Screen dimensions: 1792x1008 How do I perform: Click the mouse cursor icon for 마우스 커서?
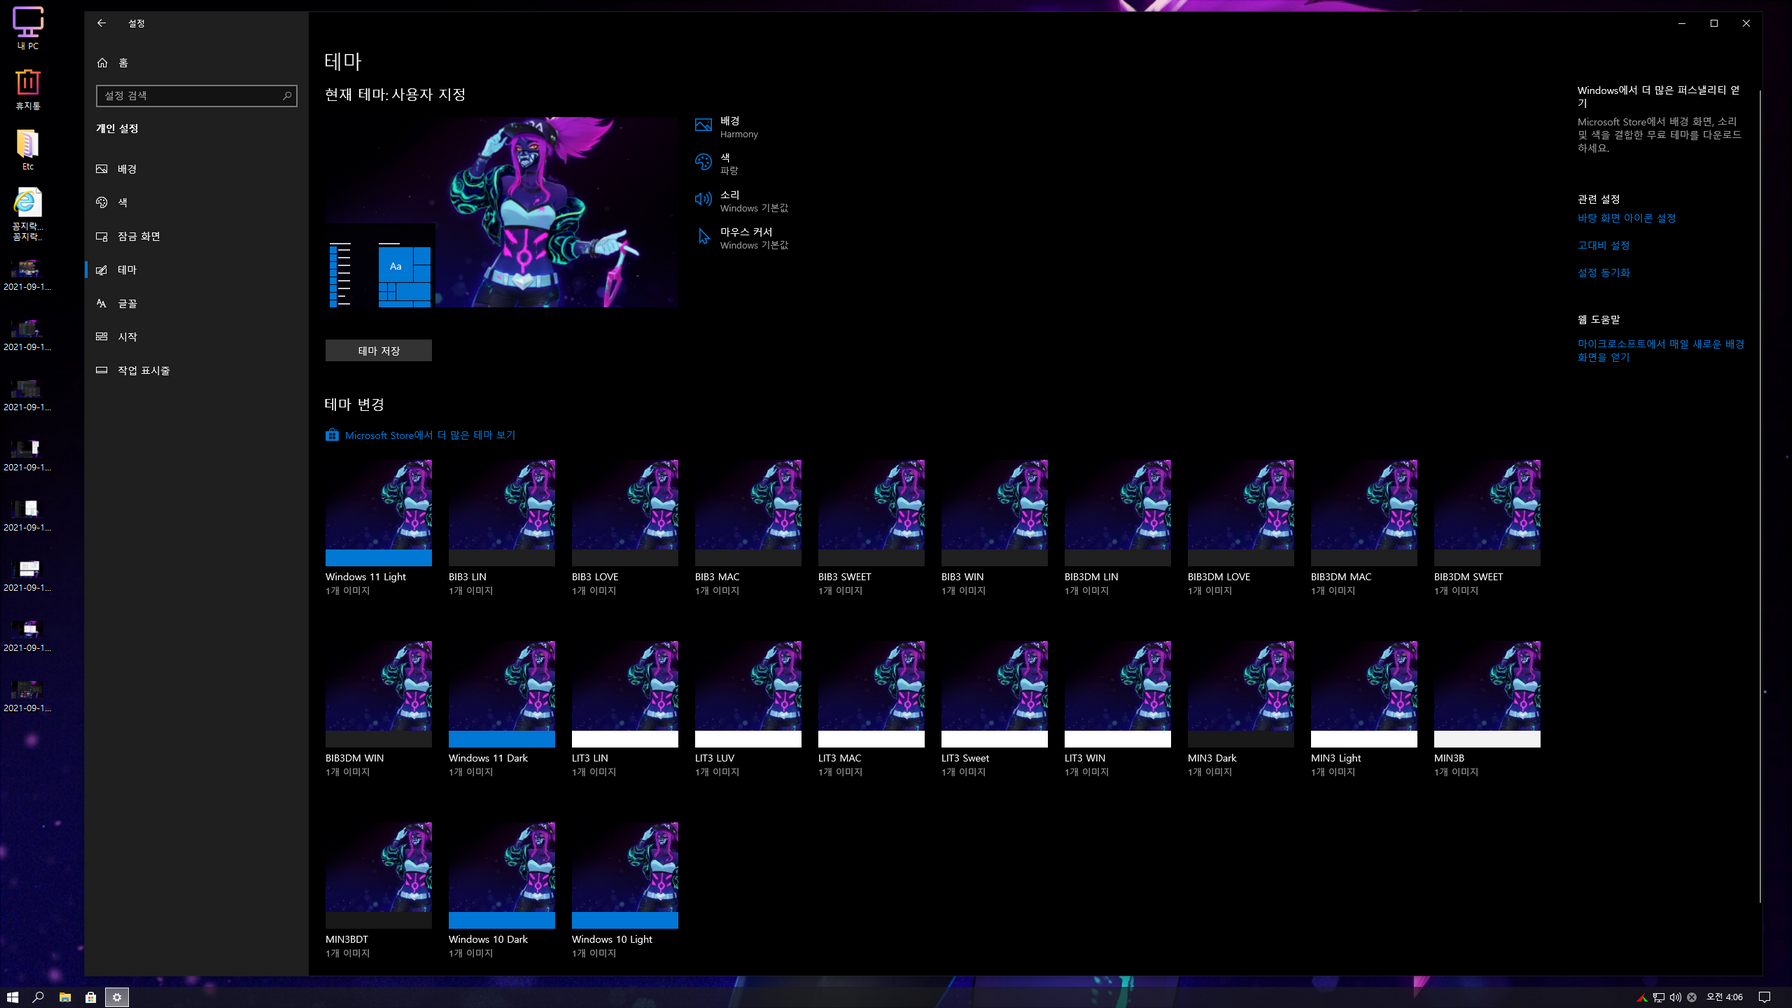[x=703, y=237]
